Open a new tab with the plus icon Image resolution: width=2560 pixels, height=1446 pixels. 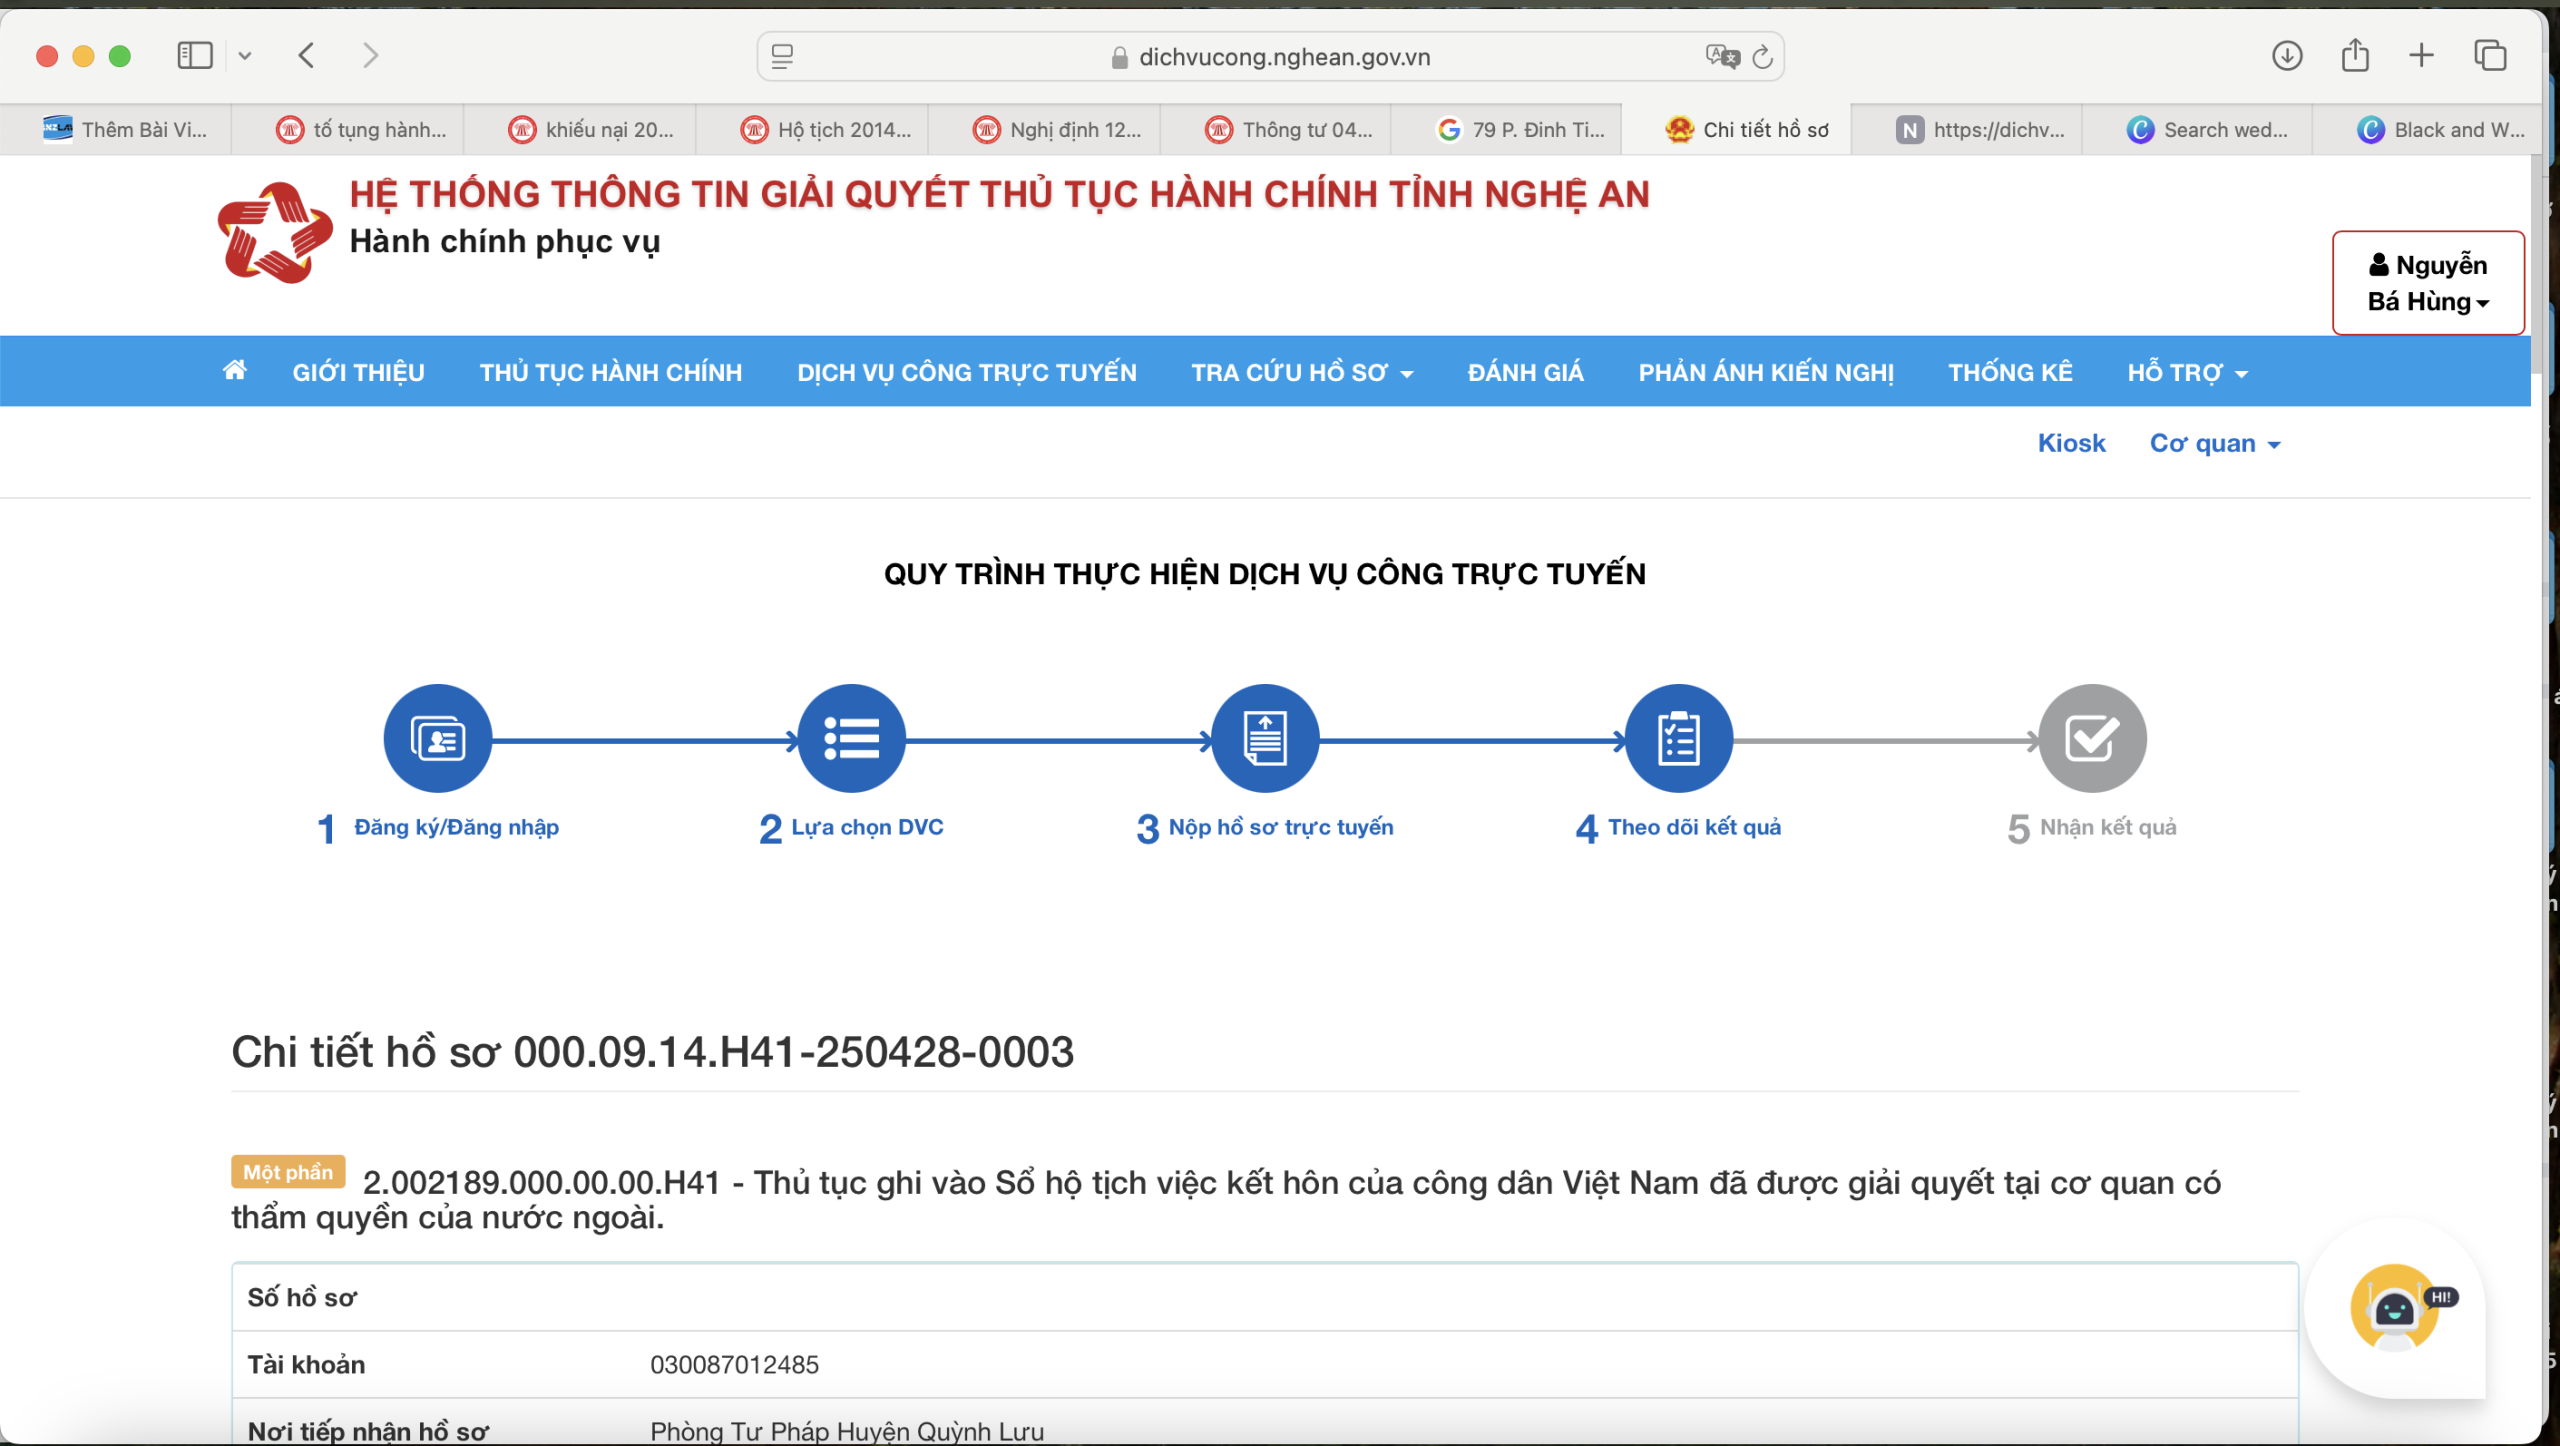tap(2421, 55)
